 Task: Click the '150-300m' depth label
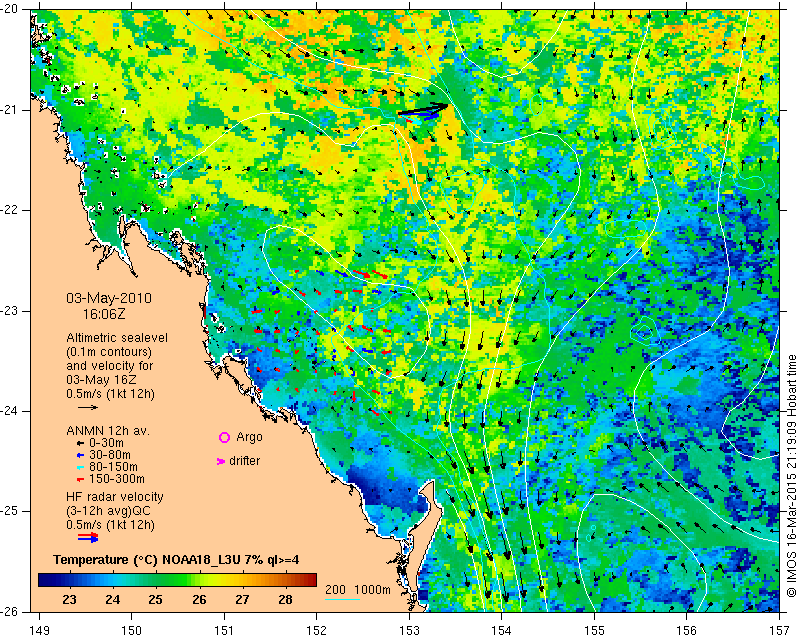pos(117,479)
